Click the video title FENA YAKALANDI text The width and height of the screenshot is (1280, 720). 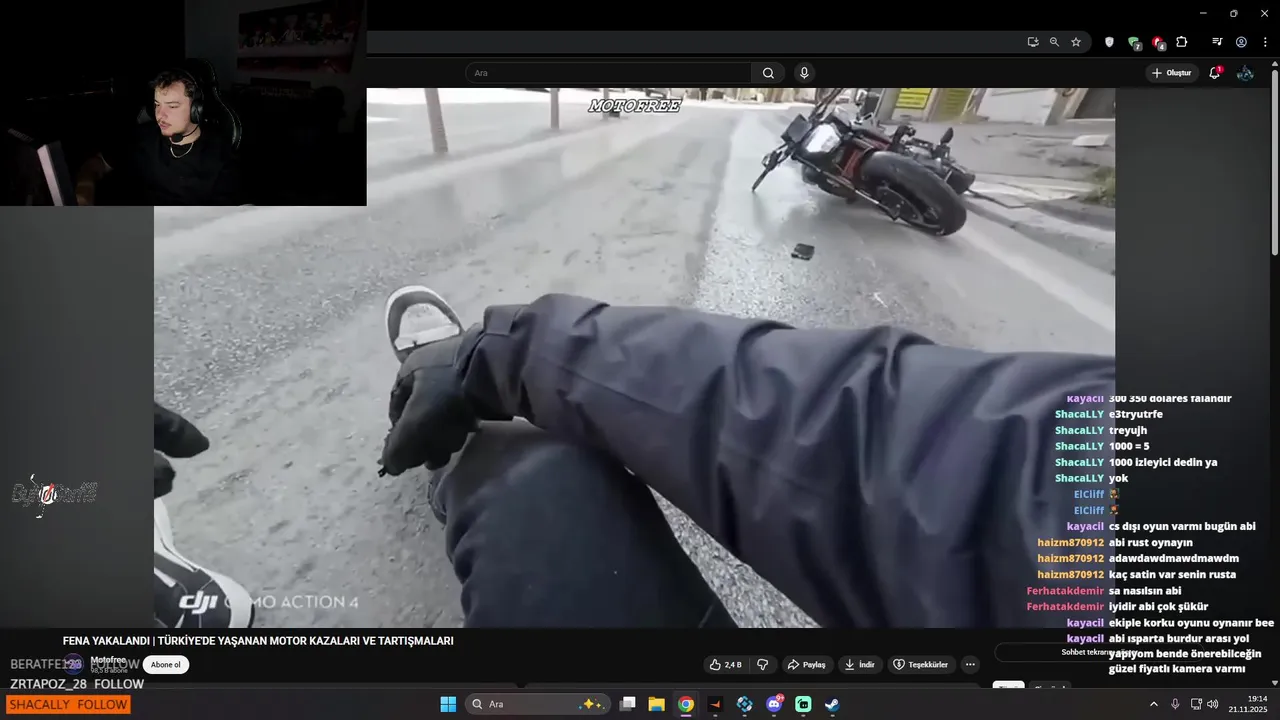click(258, 641)
